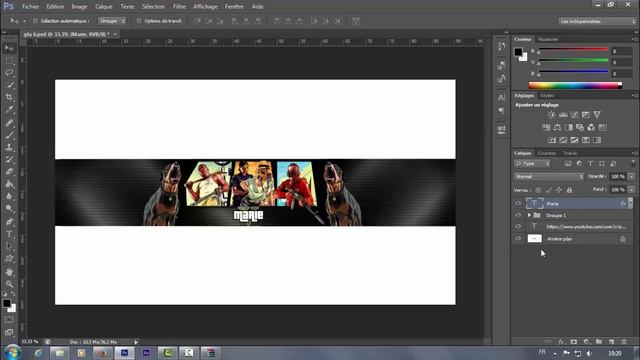This screenshot has width=640, height=360.
Task: Select the Clone Stamp tool
Action: click(x=9, y=147)
